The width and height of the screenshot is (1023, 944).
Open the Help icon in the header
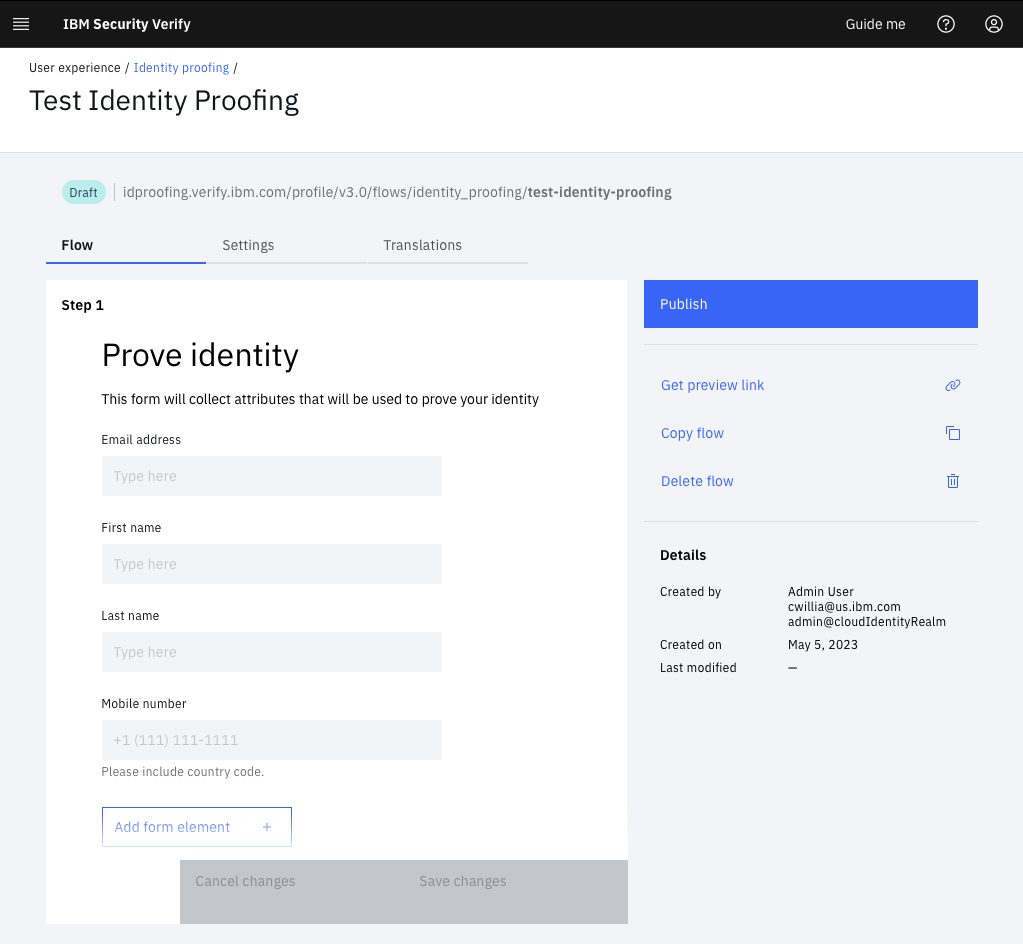tap(945, 23)
